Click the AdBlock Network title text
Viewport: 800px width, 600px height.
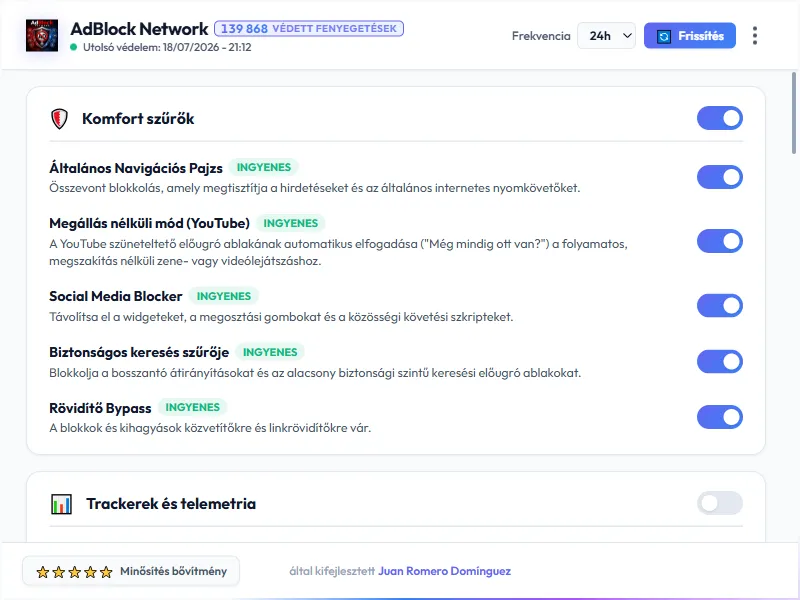point(139,29)
